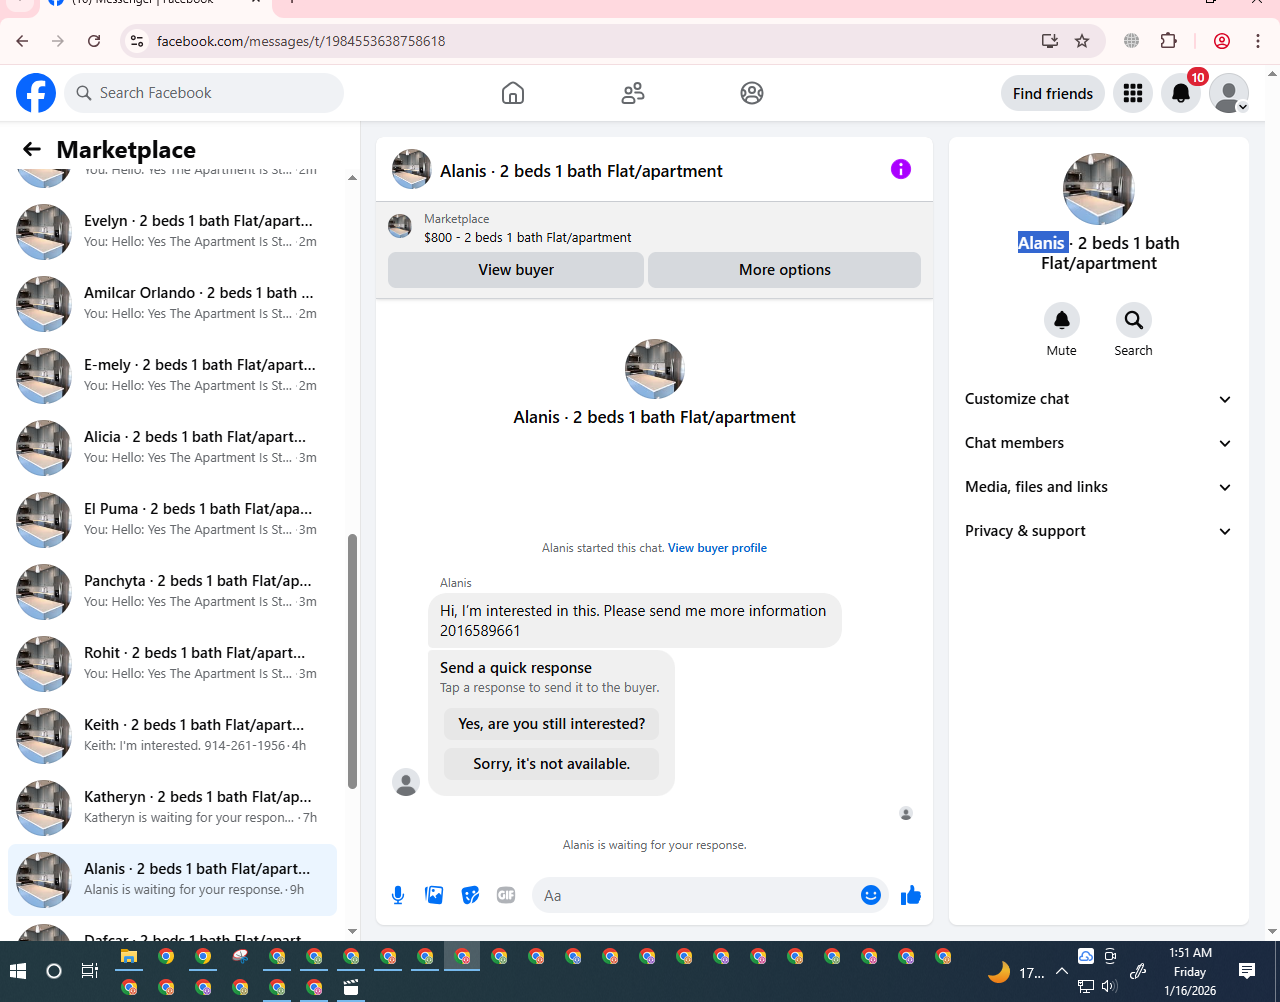The width and height of the screenshot is (1280, 1002).
Task: Open Alicia's conversation
Action: click(x=172, y=448)
